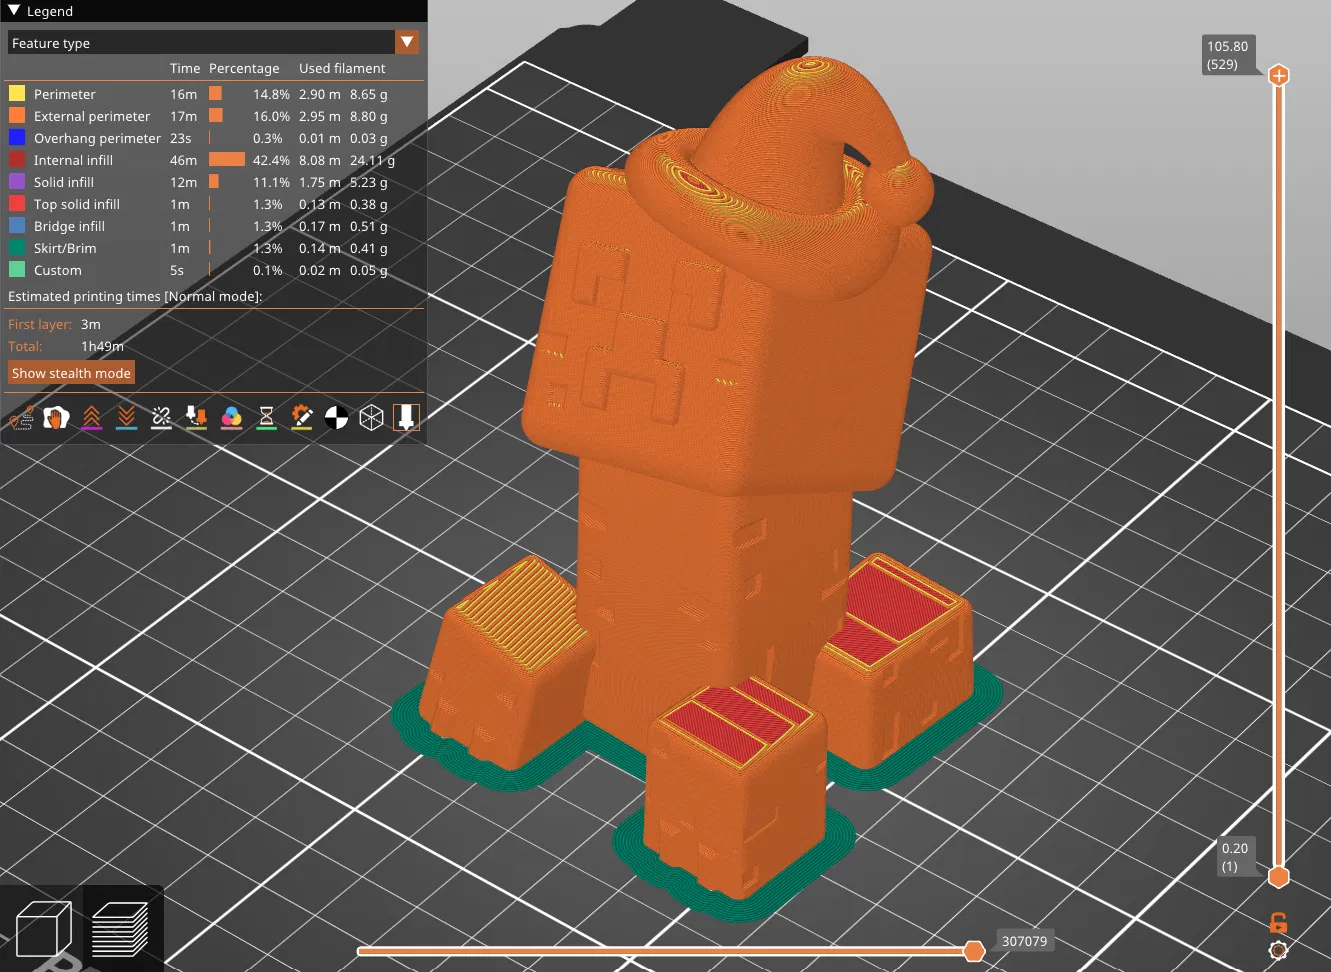Click the Percentage column header

tap(244, 68)
